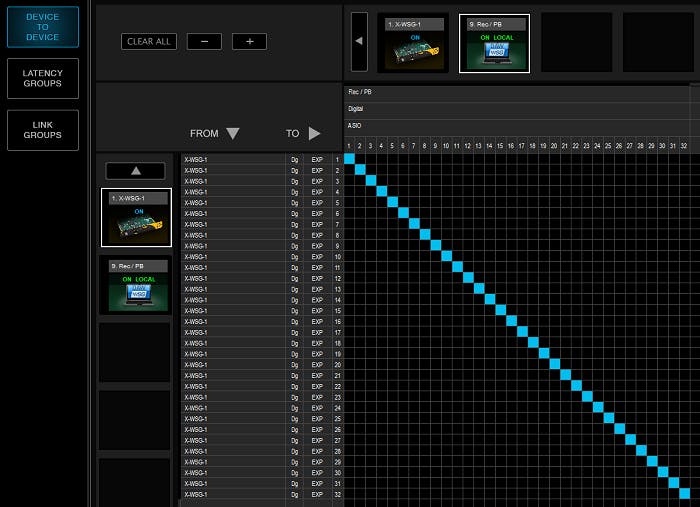
Task: Toggle the patch at row 1, column 1
Action: [x=349, y=159]
